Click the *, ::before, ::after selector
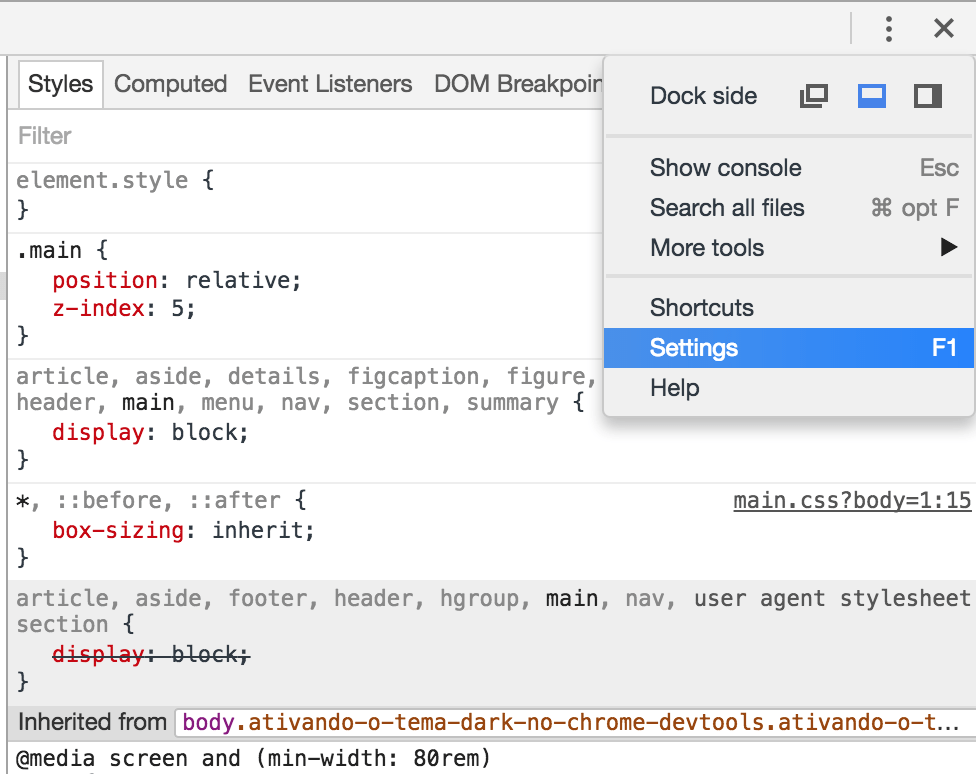 (x=148, y=500)
